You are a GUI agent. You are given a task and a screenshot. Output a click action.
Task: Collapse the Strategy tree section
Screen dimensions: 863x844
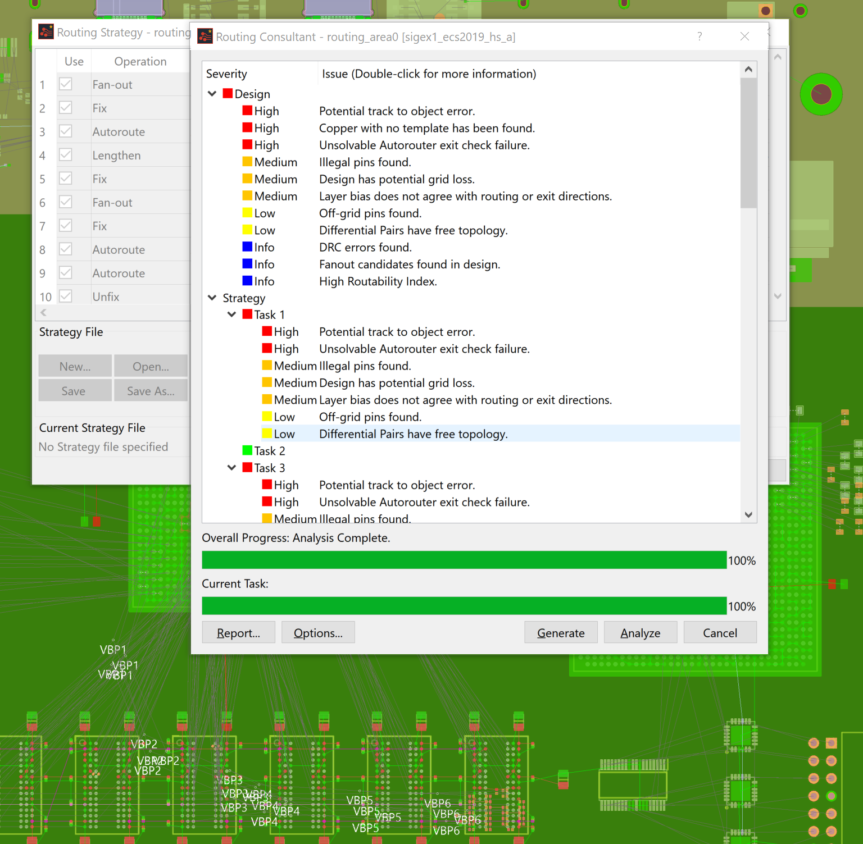(212, 297)
